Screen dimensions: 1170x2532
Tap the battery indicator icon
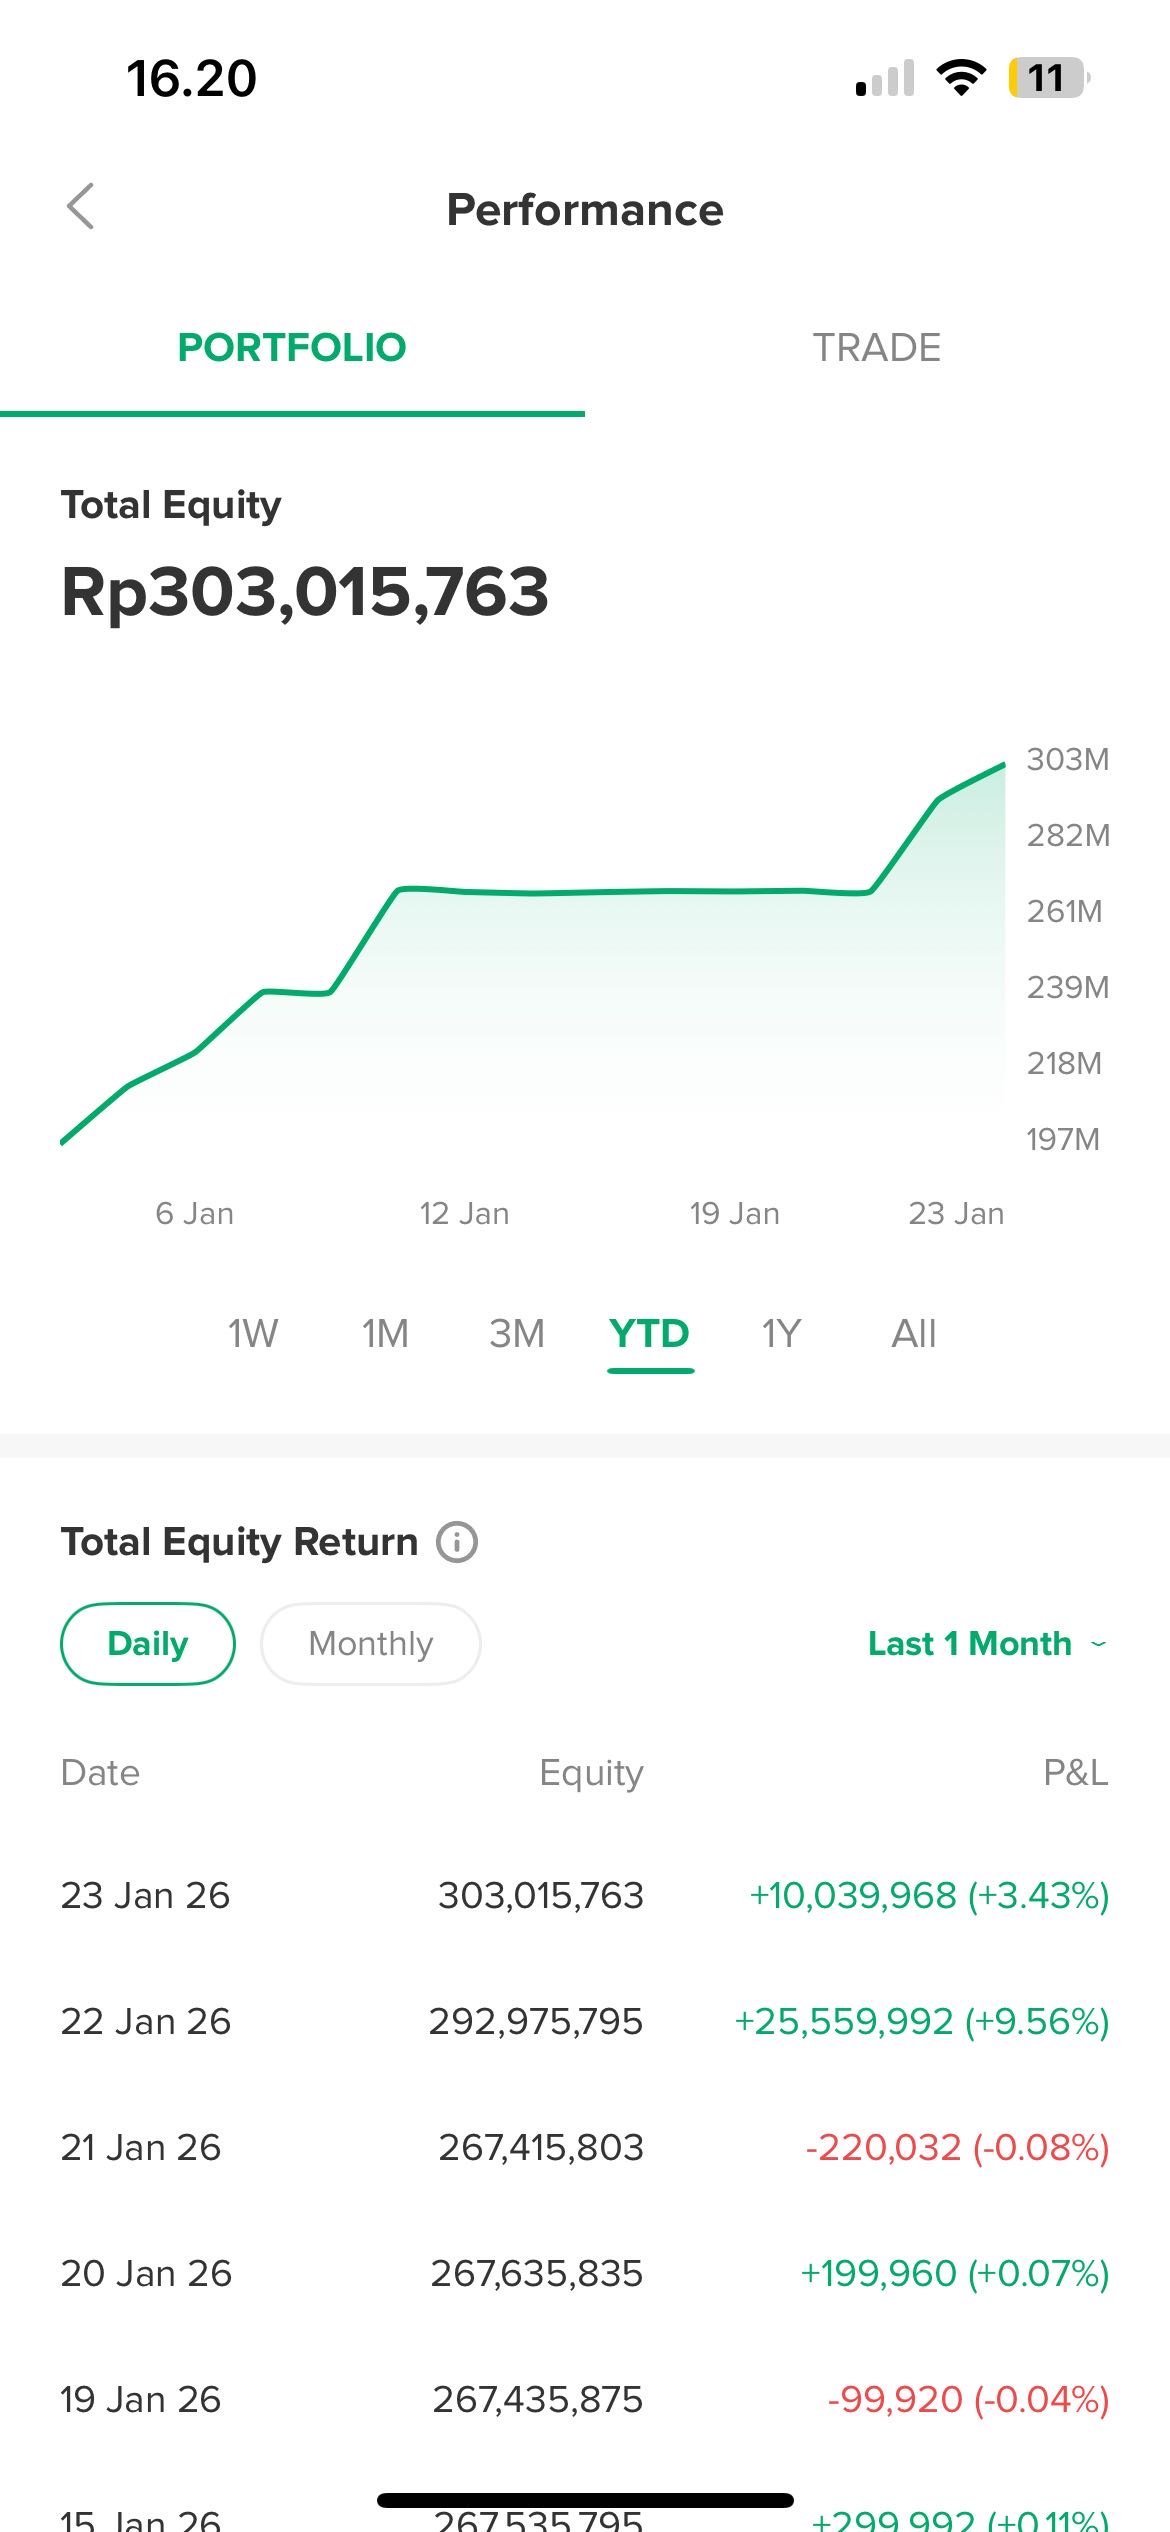click(1048, 78)
